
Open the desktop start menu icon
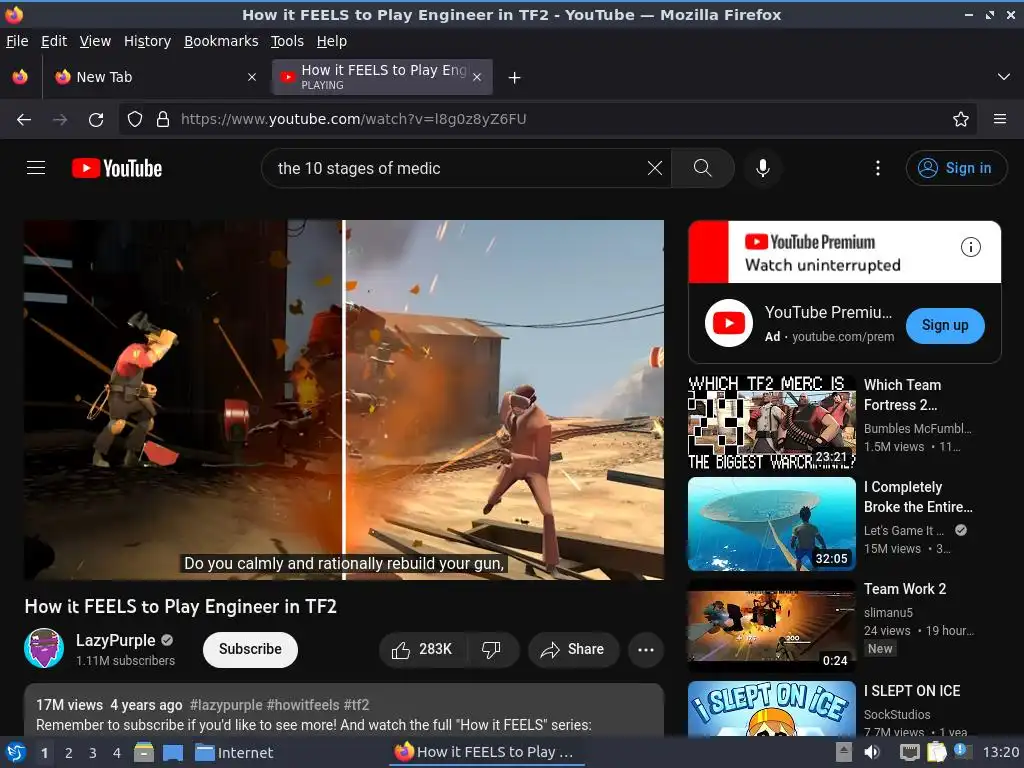pyautogui.click(x=16, y=752)
